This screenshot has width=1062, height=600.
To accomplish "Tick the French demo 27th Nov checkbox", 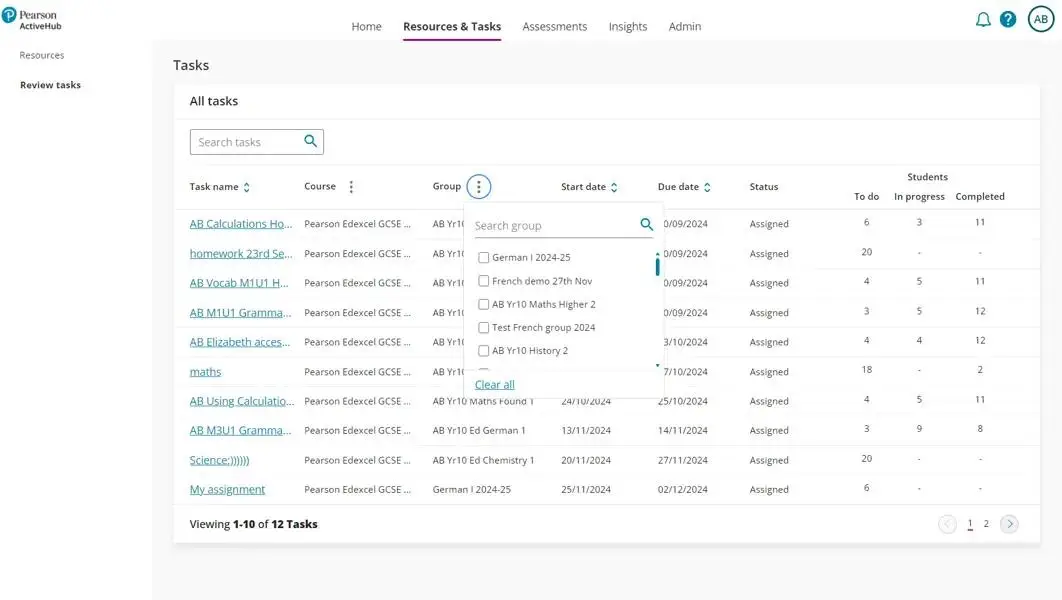I will [484, 281].
